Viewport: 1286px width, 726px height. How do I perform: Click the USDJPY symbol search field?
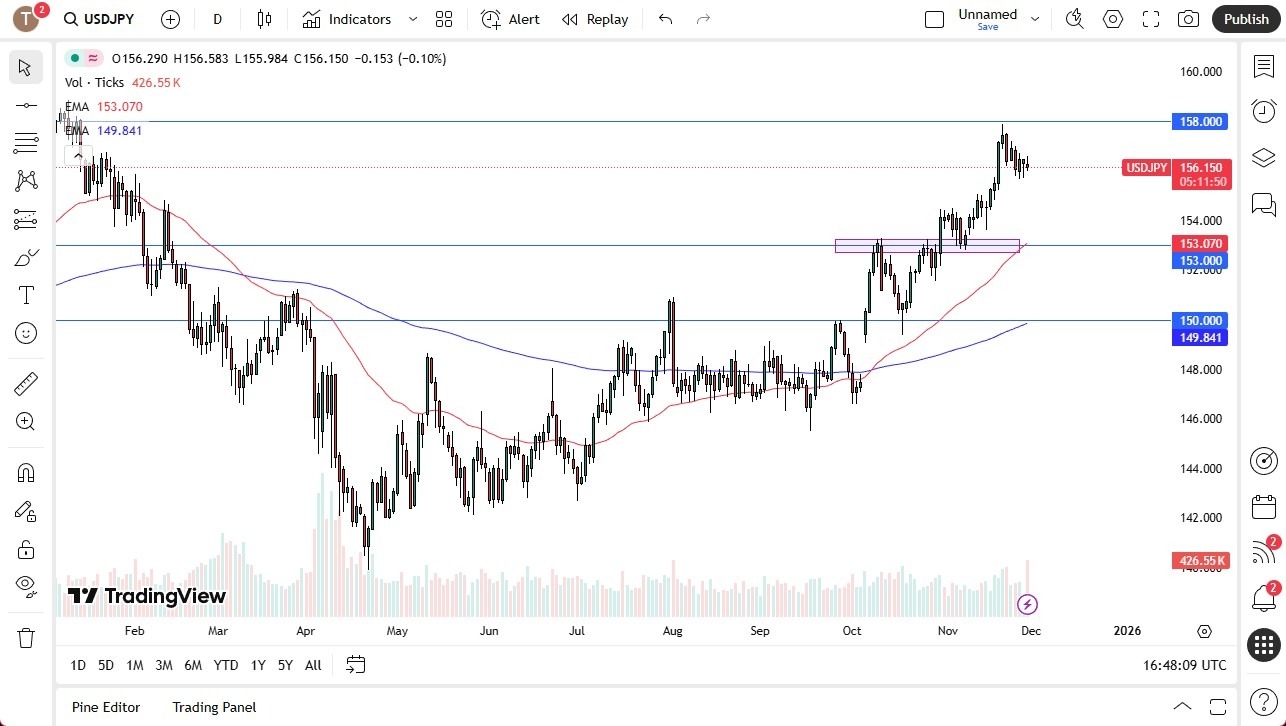point(99,19)
